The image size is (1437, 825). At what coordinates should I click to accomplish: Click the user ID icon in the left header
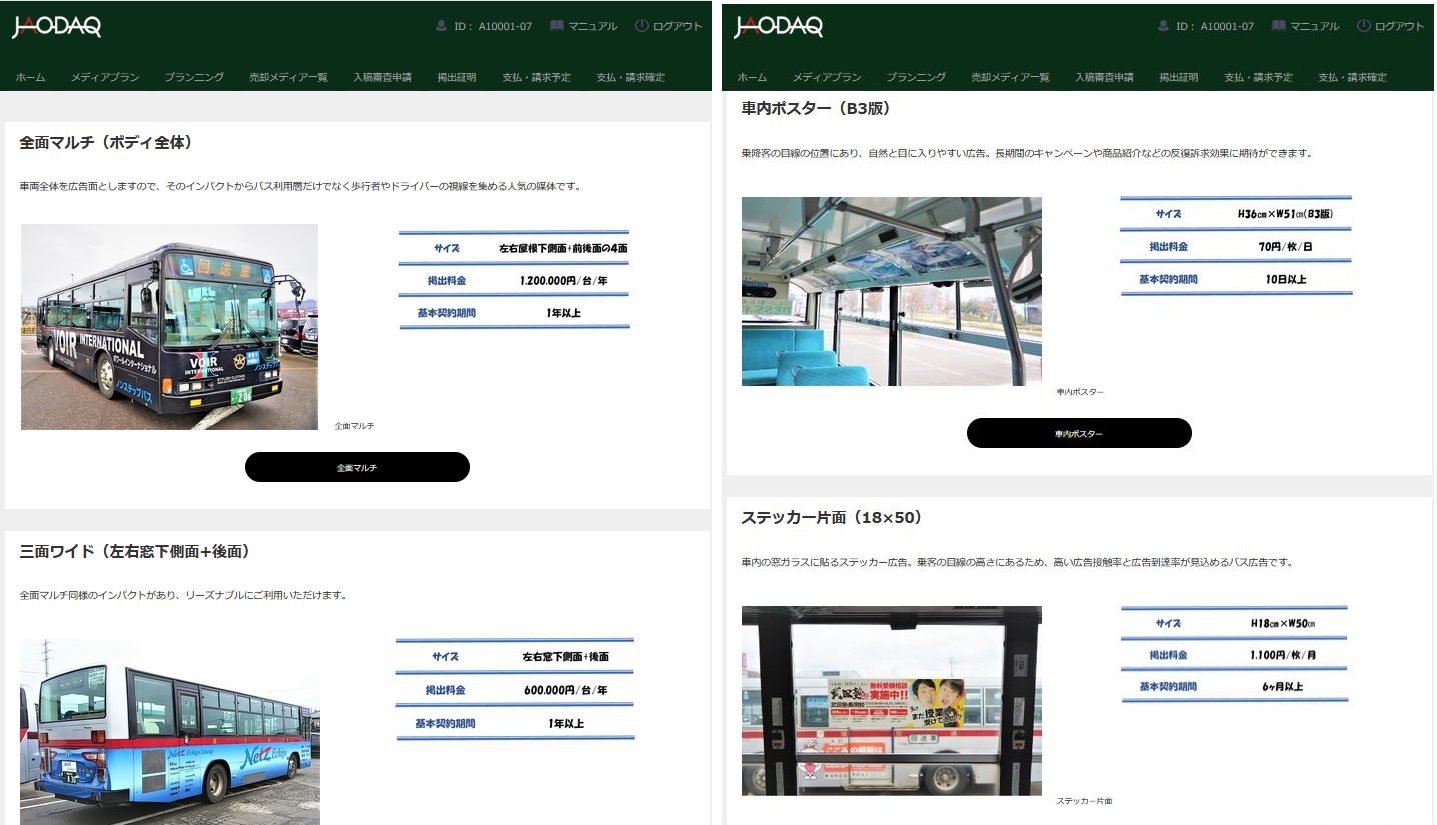click(442, 26)
